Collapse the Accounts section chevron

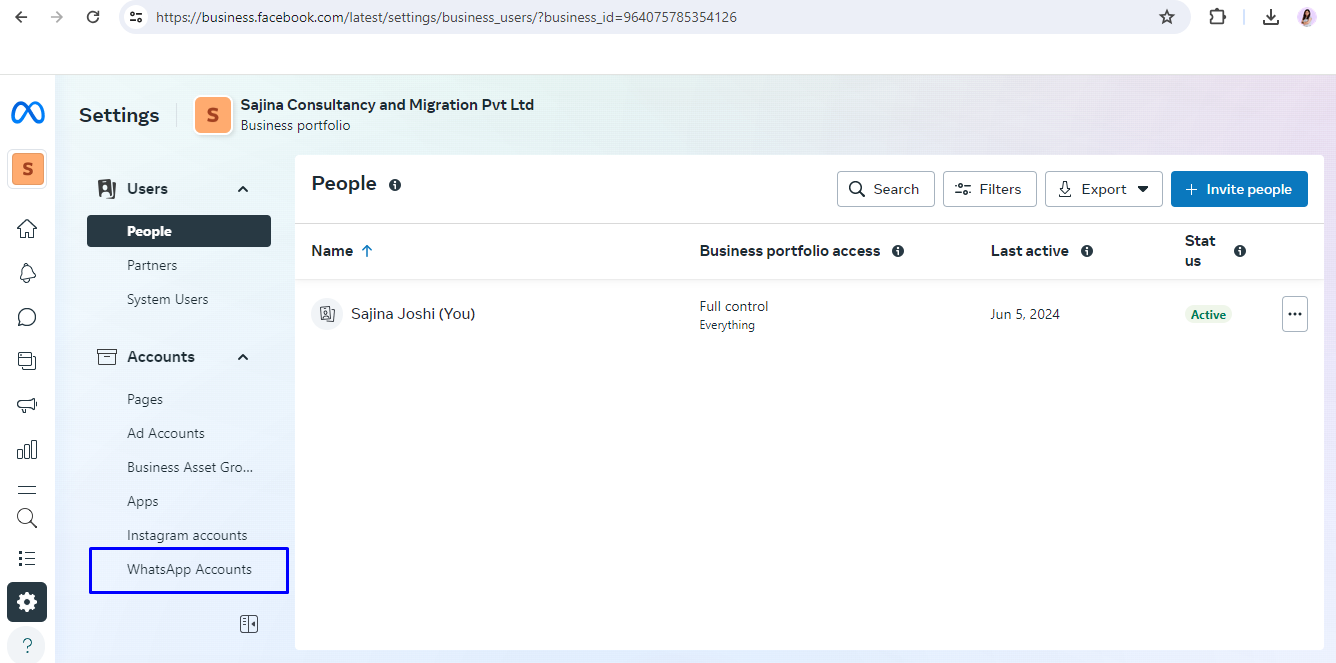[243, 357]
